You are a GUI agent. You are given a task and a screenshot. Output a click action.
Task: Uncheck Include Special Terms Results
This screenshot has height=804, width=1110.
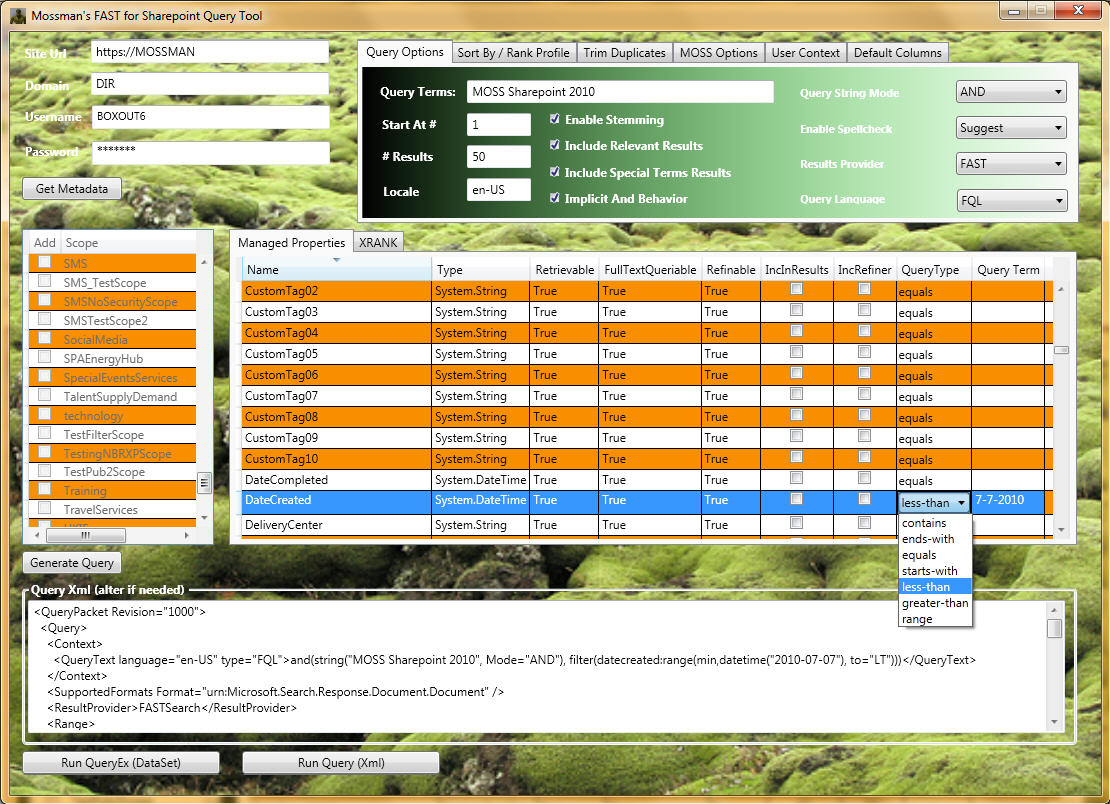(x=555, y=172)
